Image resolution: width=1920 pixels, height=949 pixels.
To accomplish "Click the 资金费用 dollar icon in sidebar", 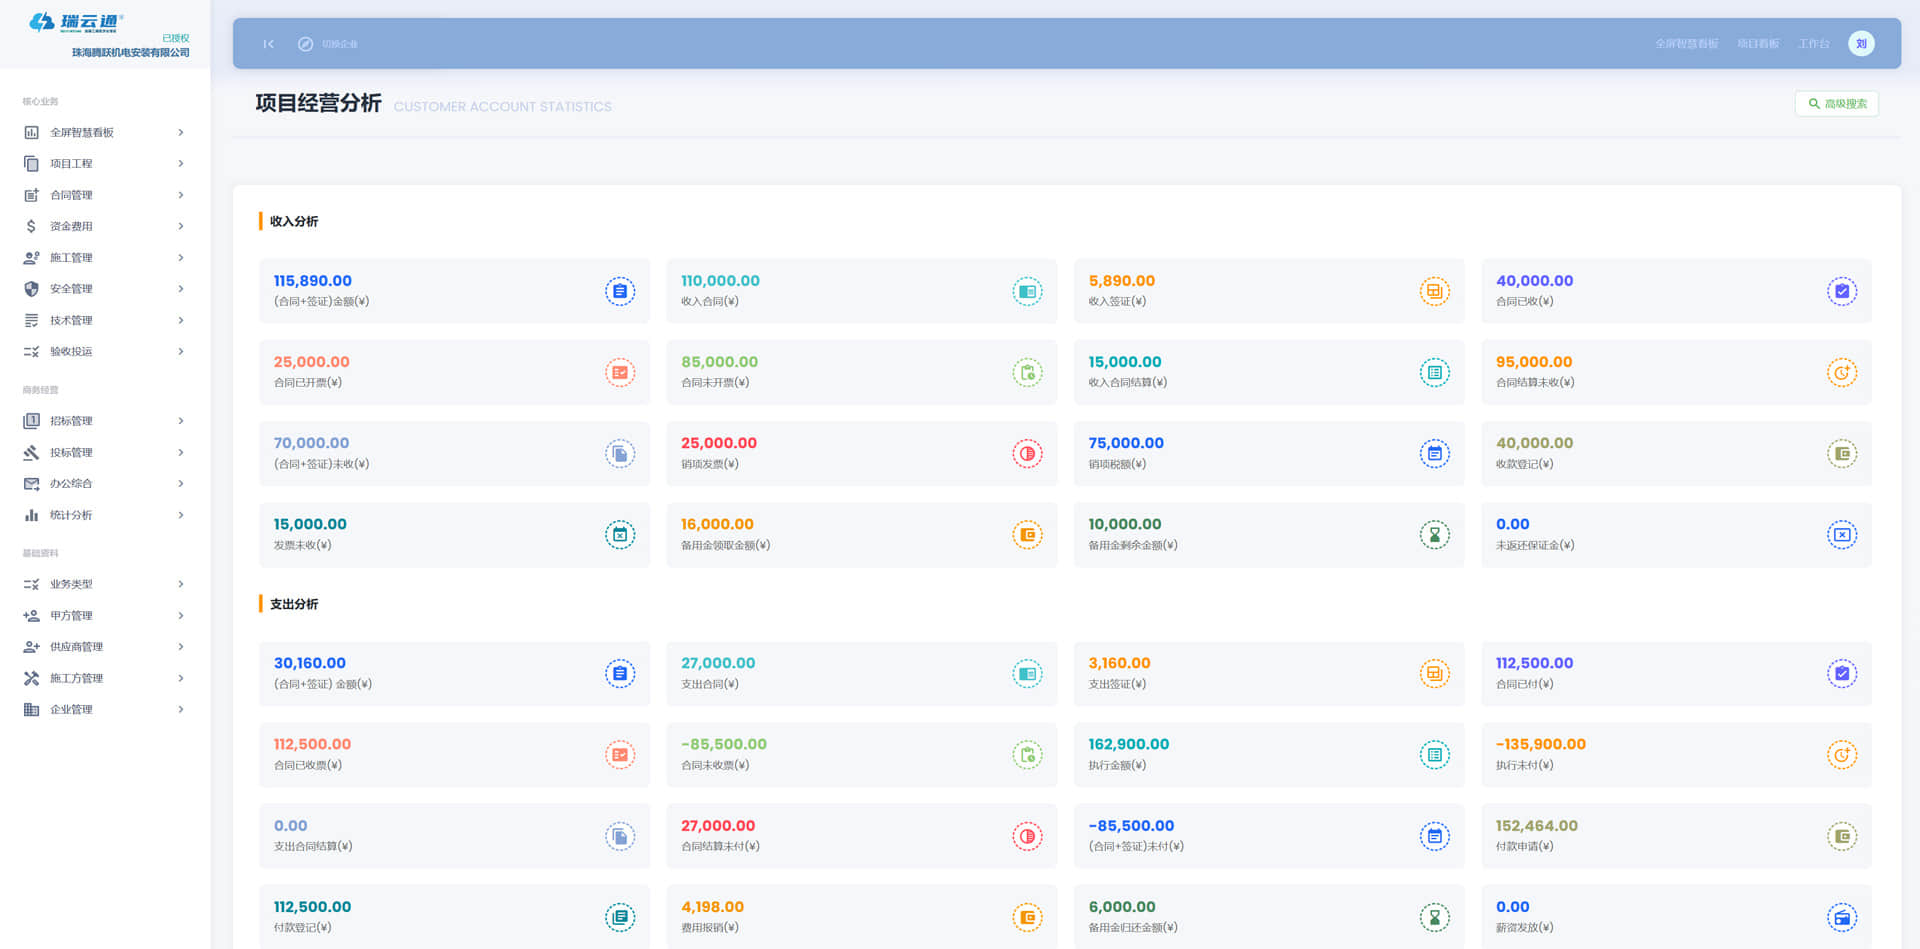I will point(31,226).
